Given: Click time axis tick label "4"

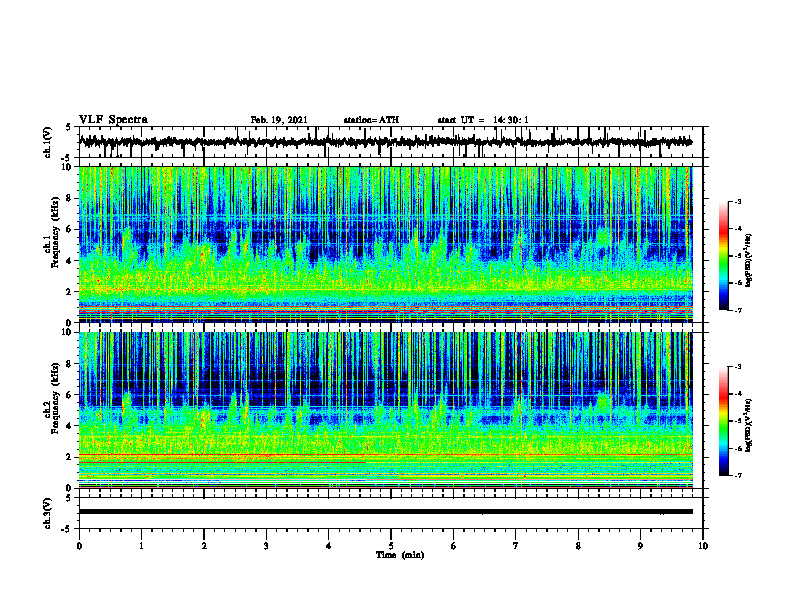Looking at the screenshot, I should click(329, 546).
